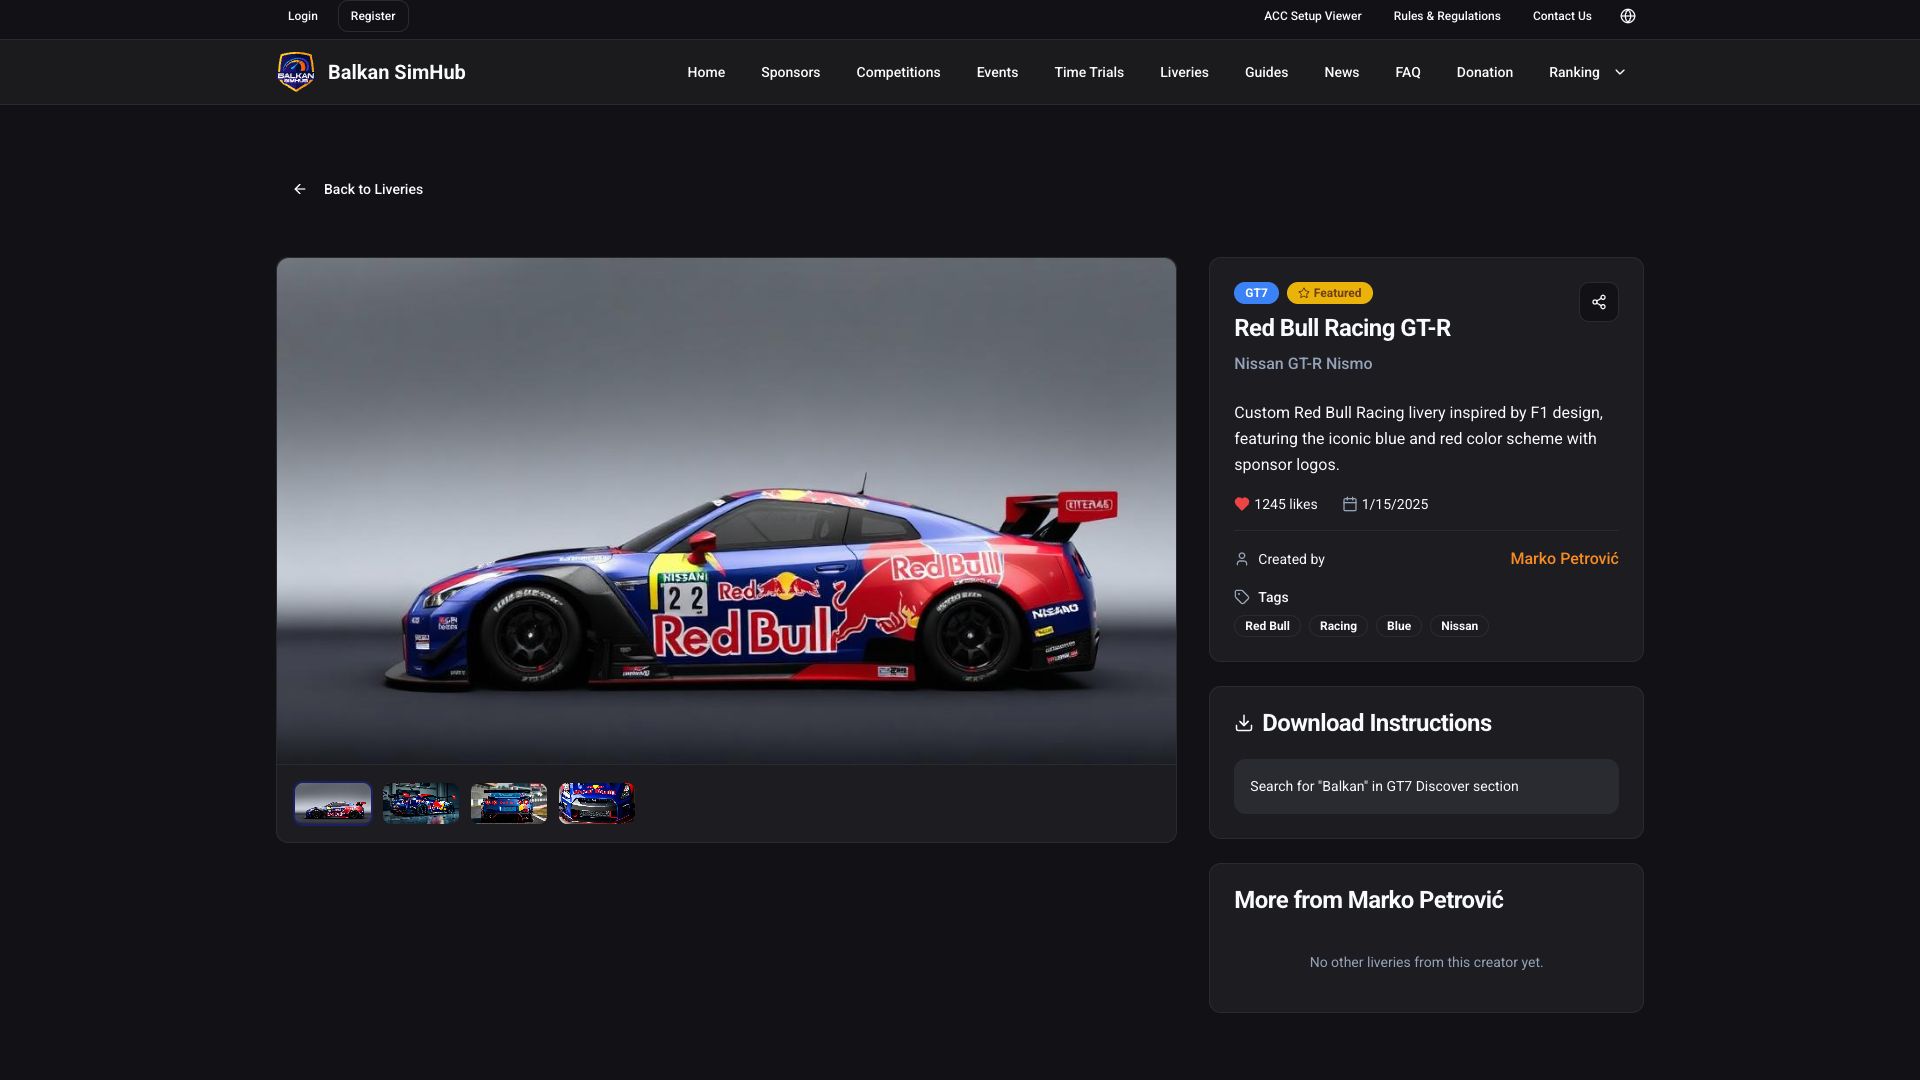Open the ACC Setup Viewer link
The image size is (1920, 1080).
1312,16
